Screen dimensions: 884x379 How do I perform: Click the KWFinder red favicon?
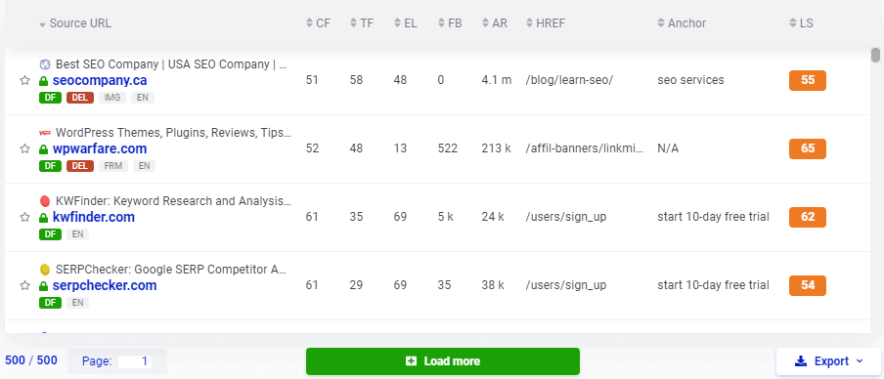[45, 201]
